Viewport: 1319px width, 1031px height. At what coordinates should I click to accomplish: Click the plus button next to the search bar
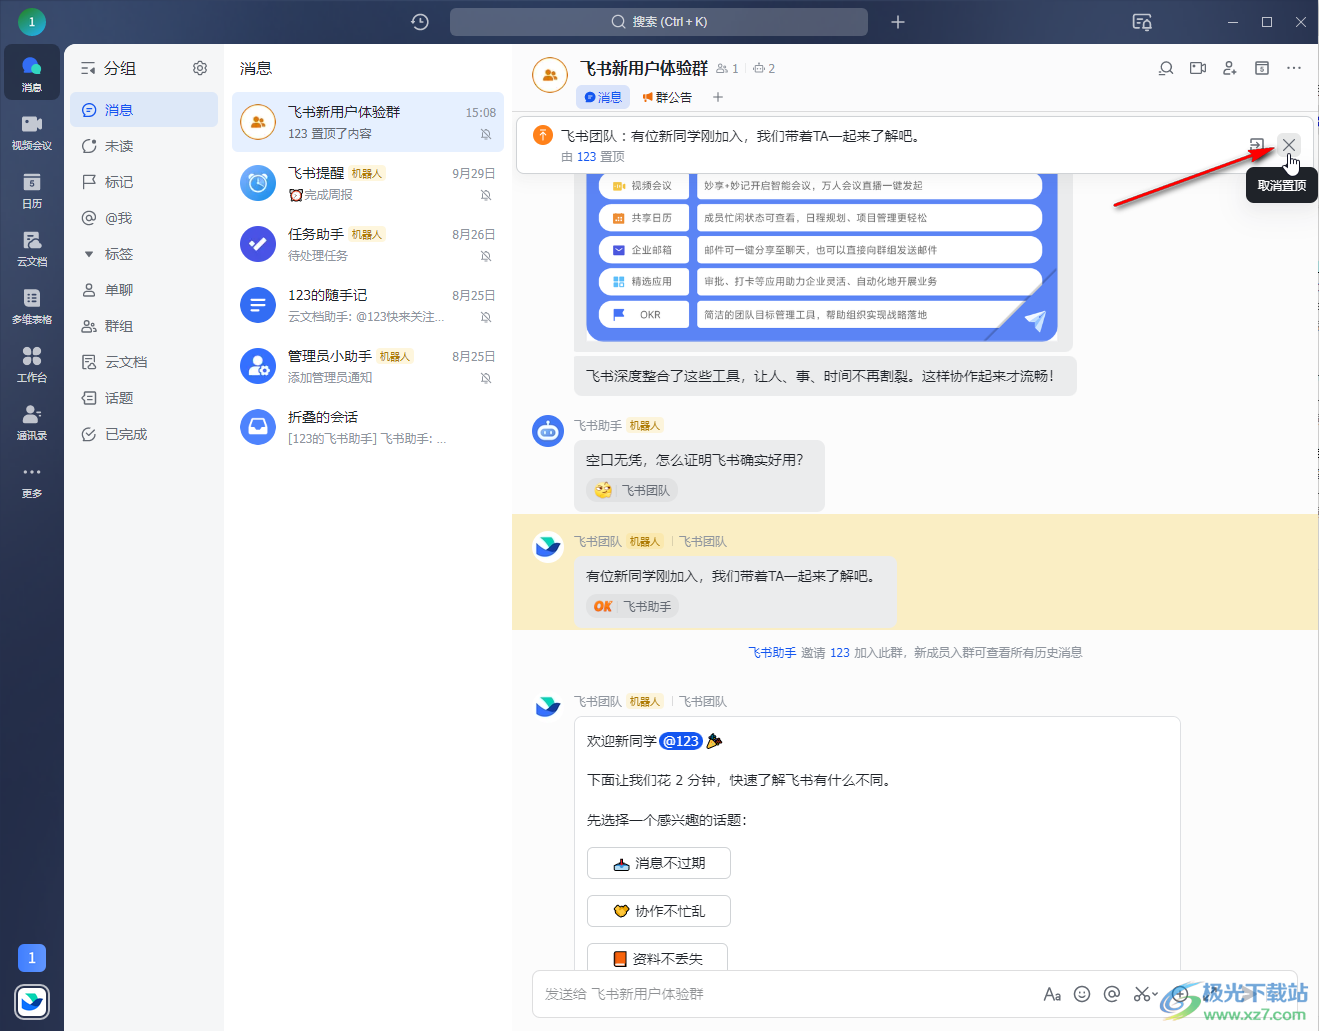pyautogui.click(x=898, y=22)
